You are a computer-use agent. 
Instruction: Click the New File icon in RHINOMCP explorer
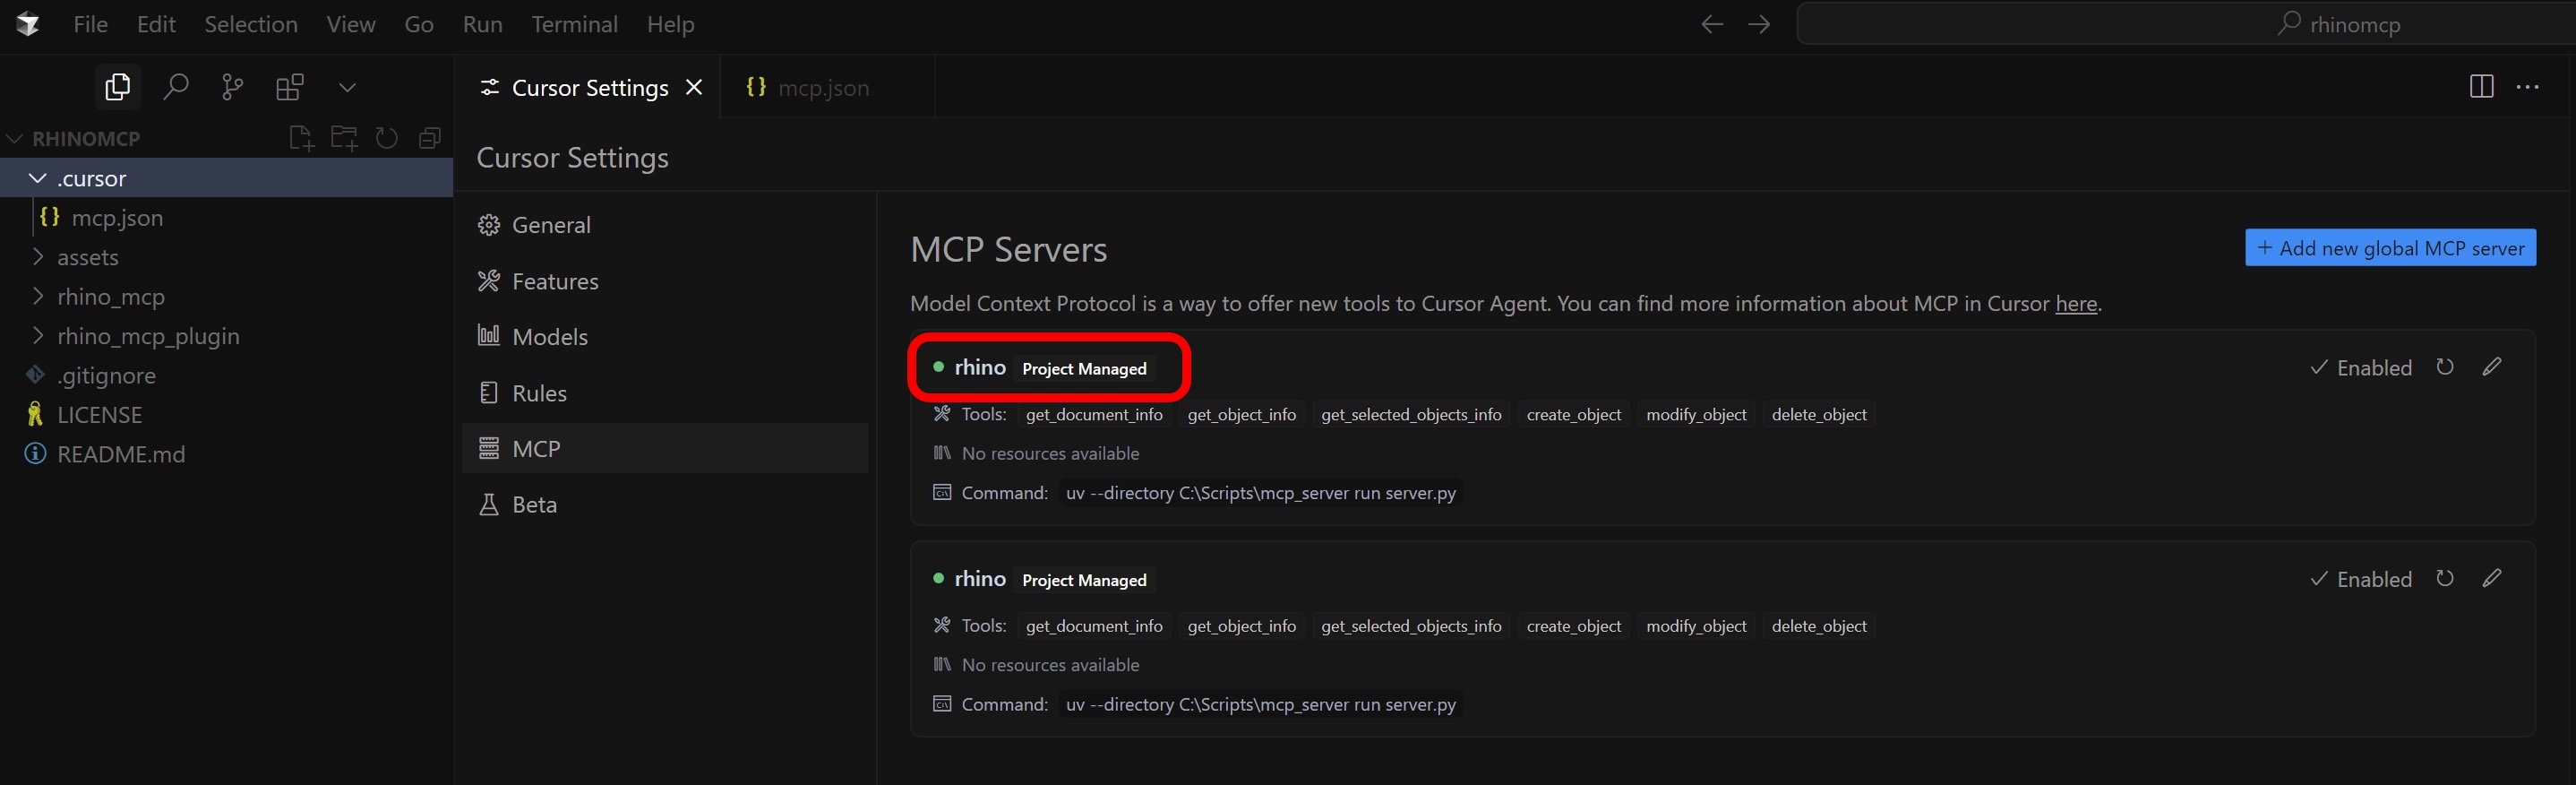(x=301, y=138)
